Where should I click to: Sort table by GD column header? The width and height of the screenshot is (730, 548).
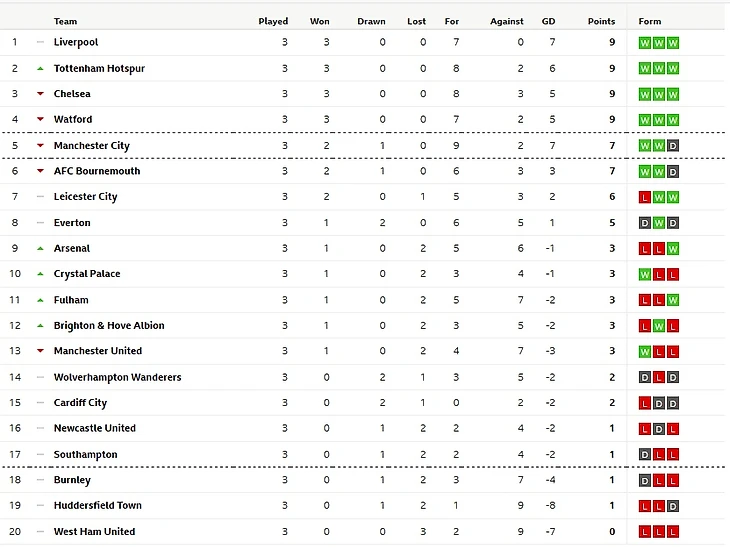[548, 21]
